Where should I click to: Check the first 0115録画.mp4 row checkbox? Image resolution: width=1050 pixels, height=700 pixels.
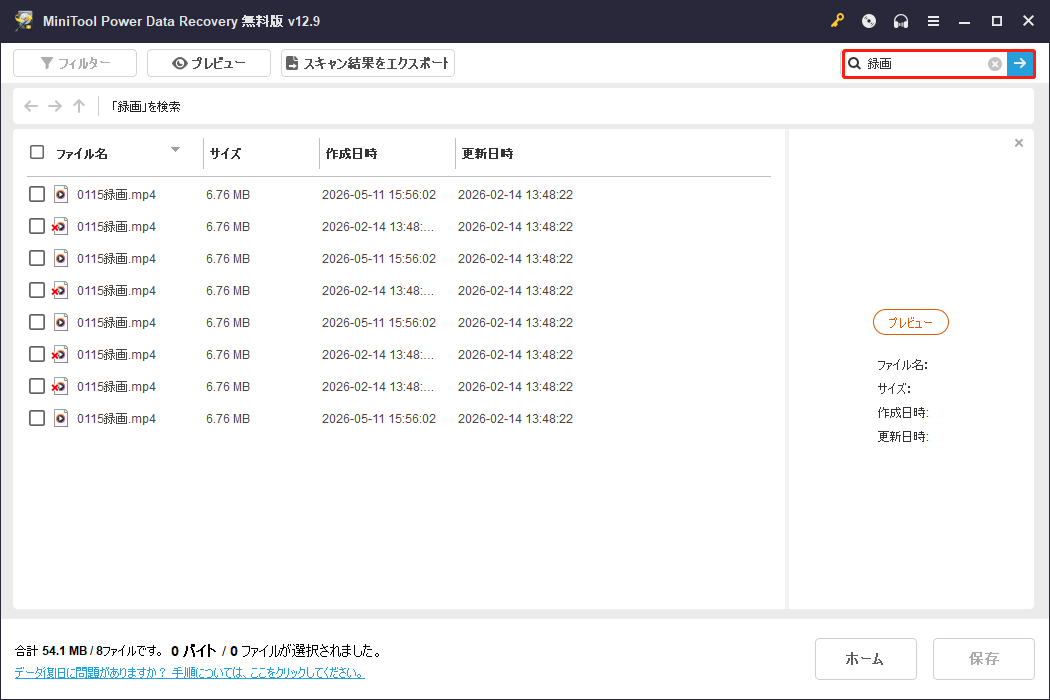tap(37, 194)
